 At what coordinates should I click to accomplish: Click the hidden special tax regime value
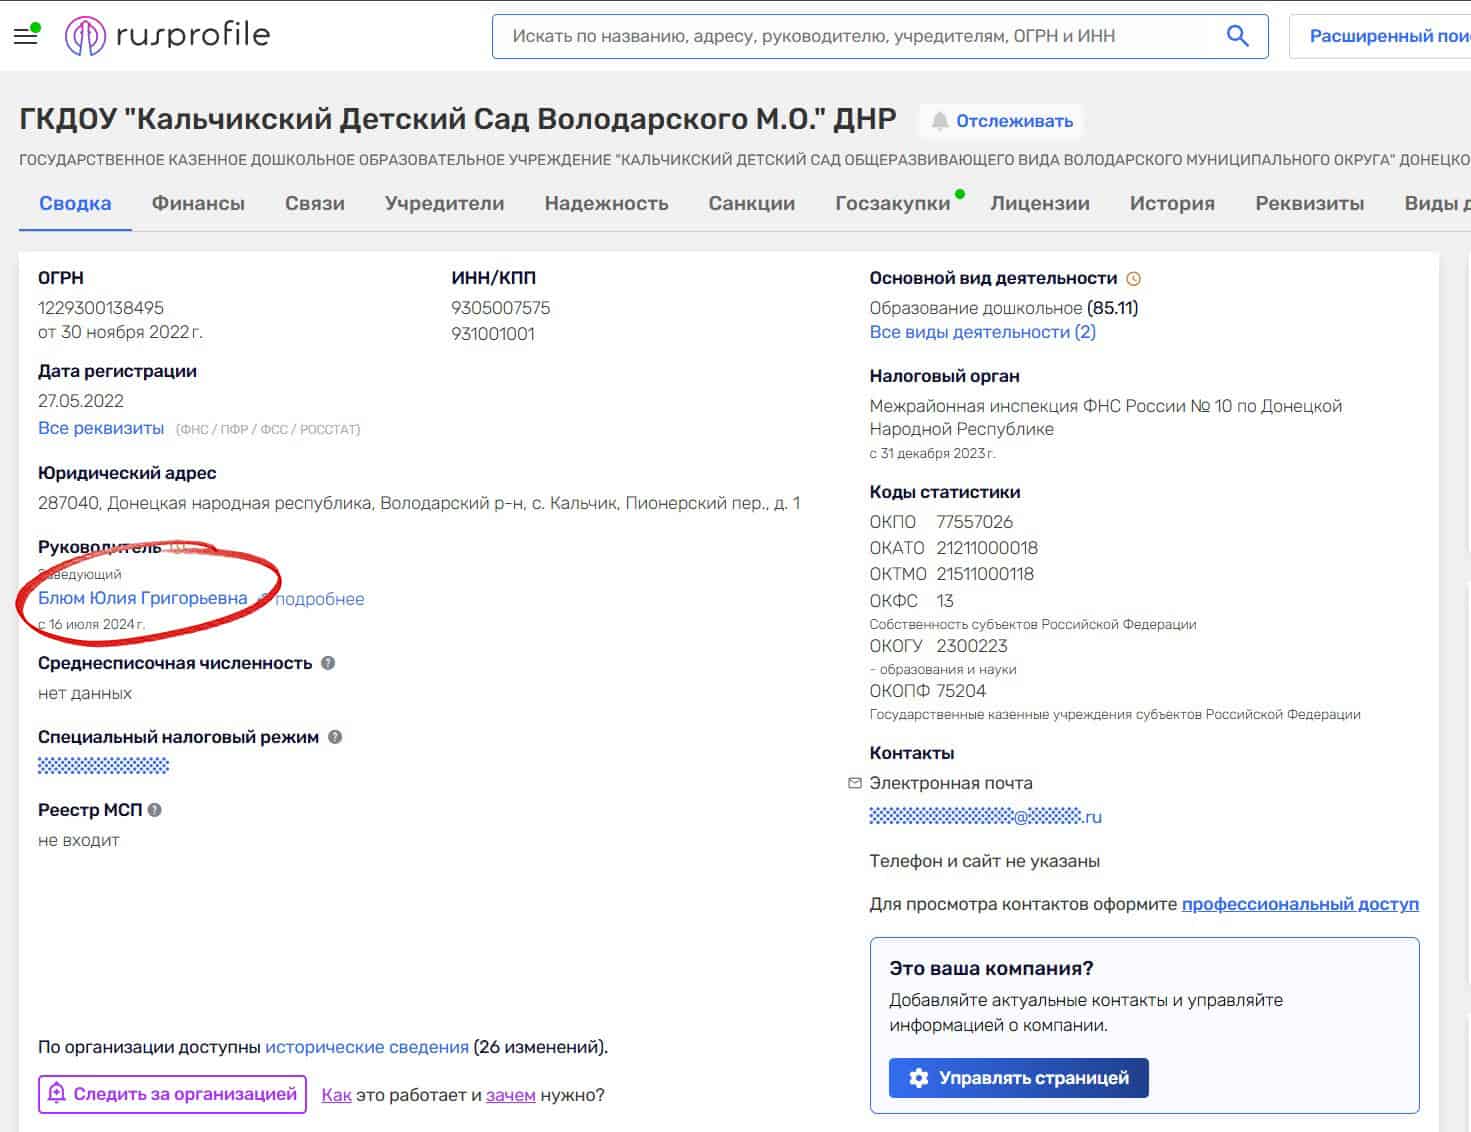(x=103, y=766)
